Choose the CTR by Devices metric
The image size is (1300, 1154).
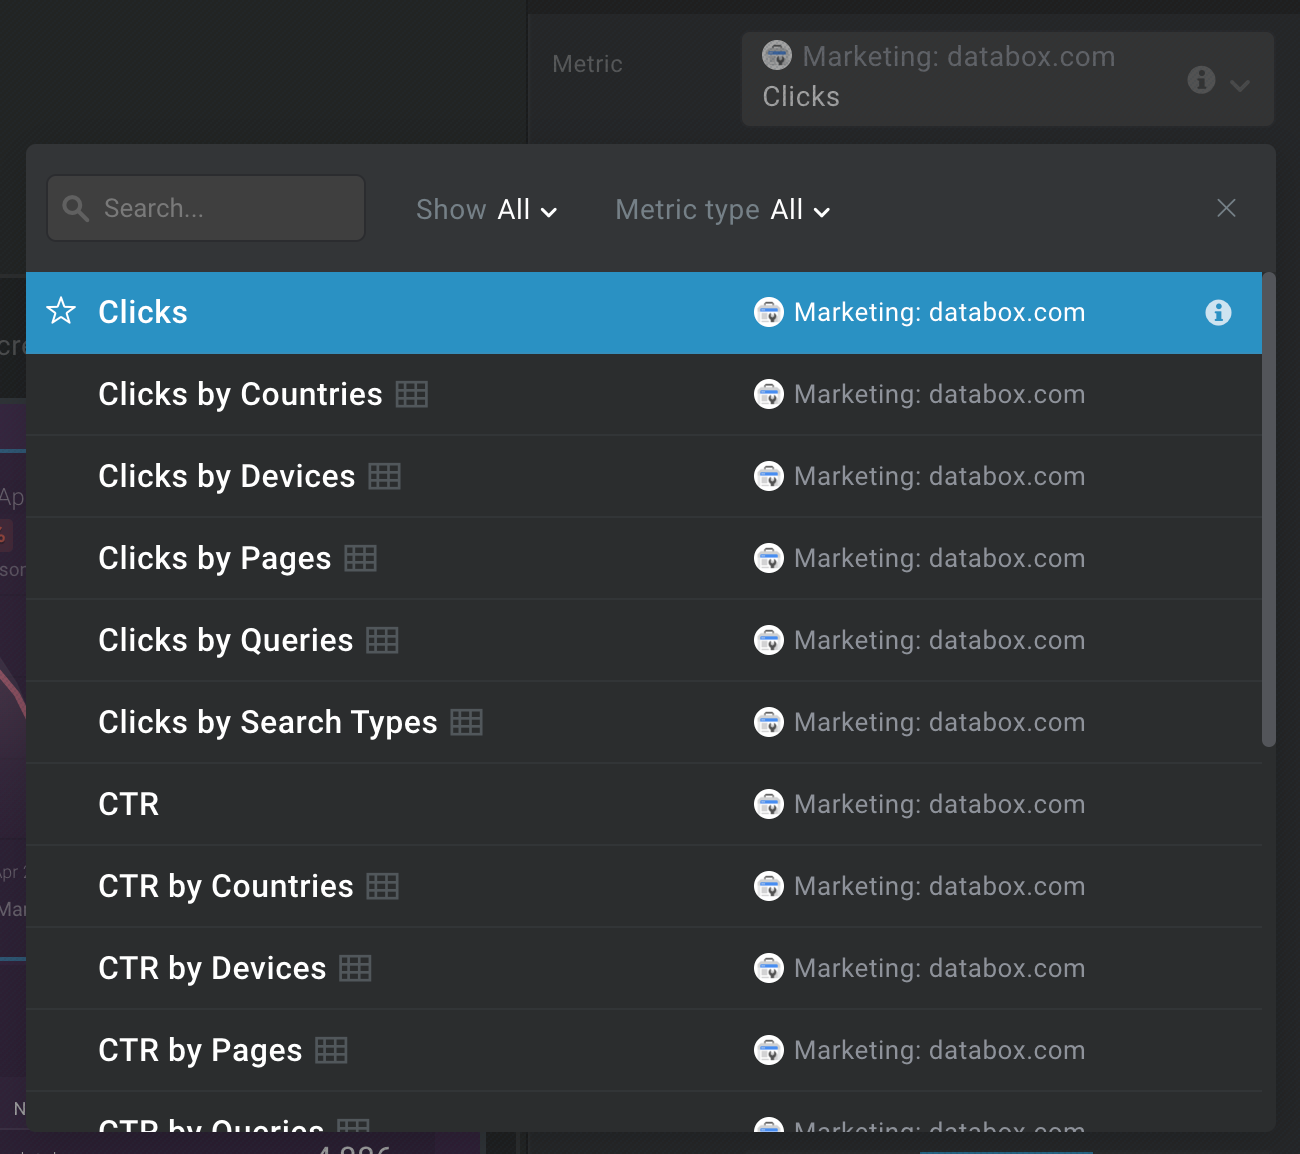click(644, 969)
